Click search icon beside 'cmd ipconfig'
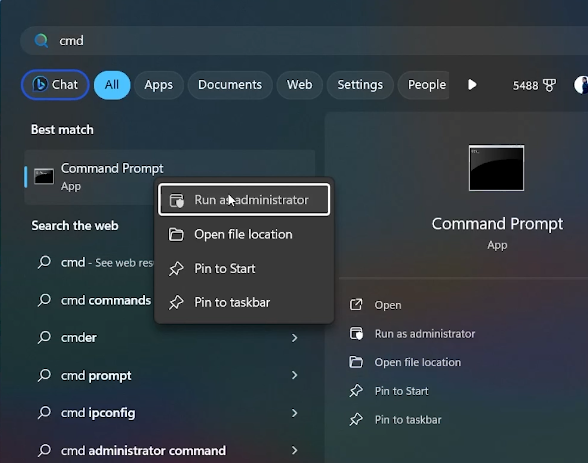 44,413
